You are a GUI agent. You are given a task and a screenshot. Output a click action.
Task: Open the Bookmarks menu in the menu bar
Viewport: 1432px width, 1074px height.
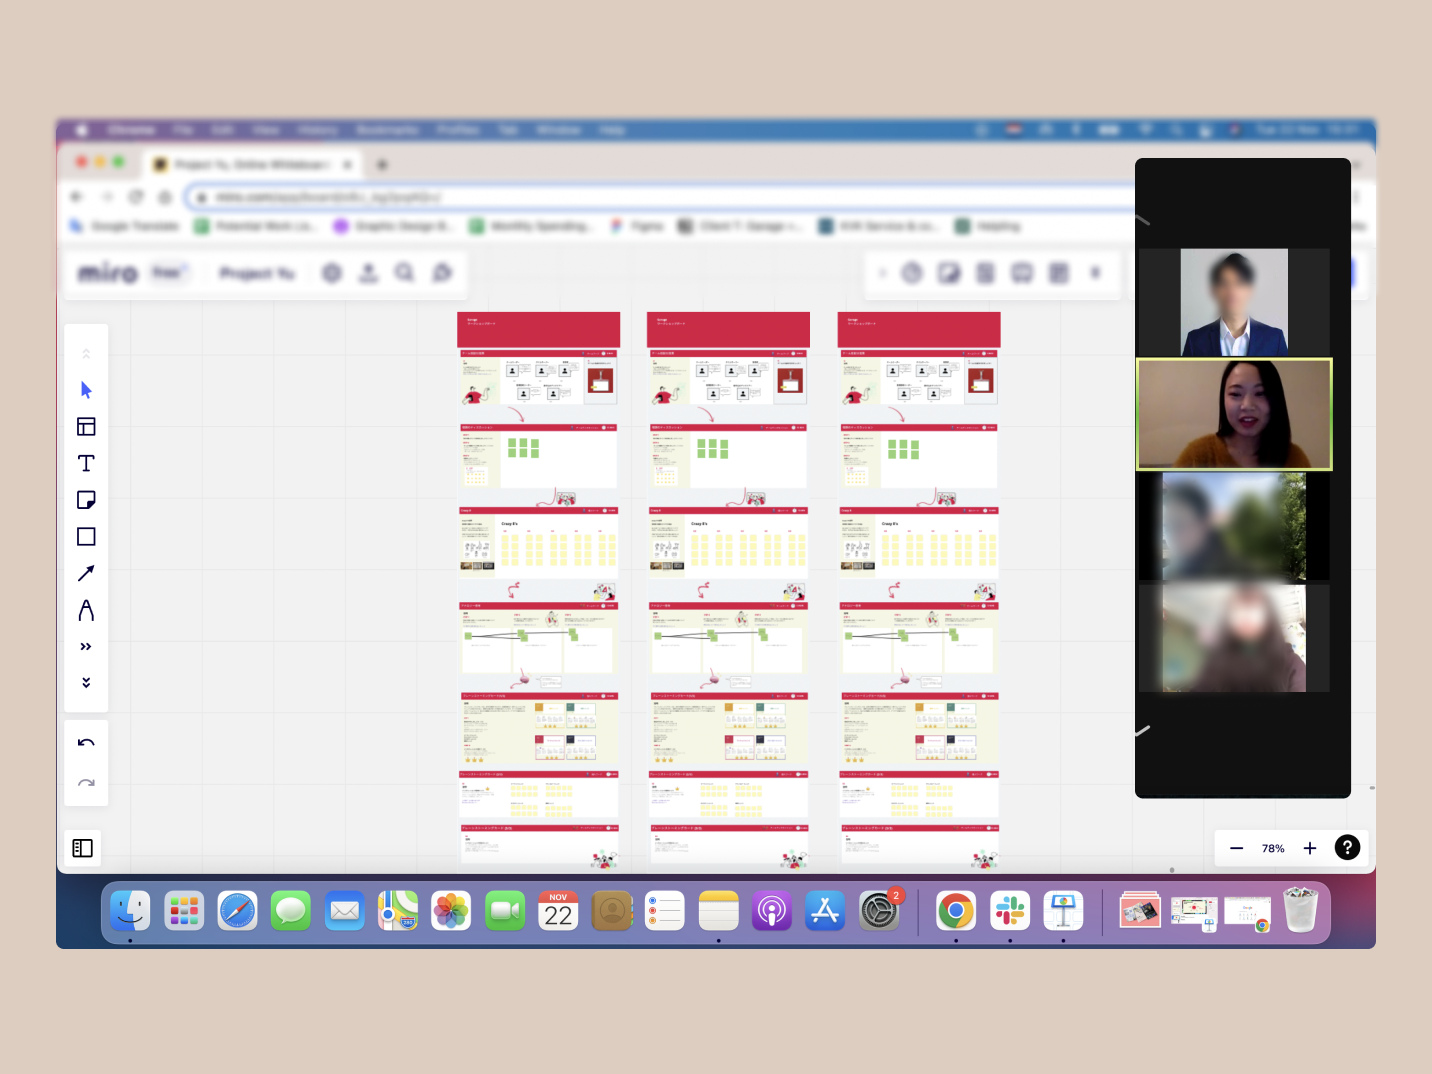click(387, 130)
